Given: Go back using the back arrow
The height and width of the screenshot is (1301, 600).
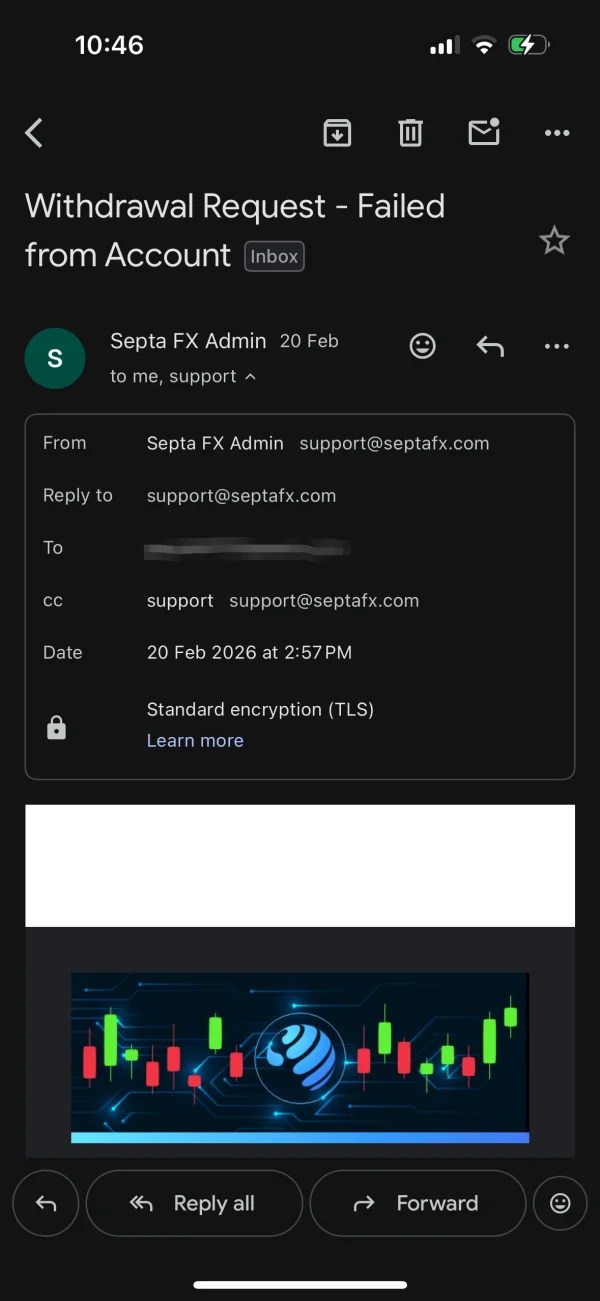Looking at the screenshot, I should click(34, 133).
